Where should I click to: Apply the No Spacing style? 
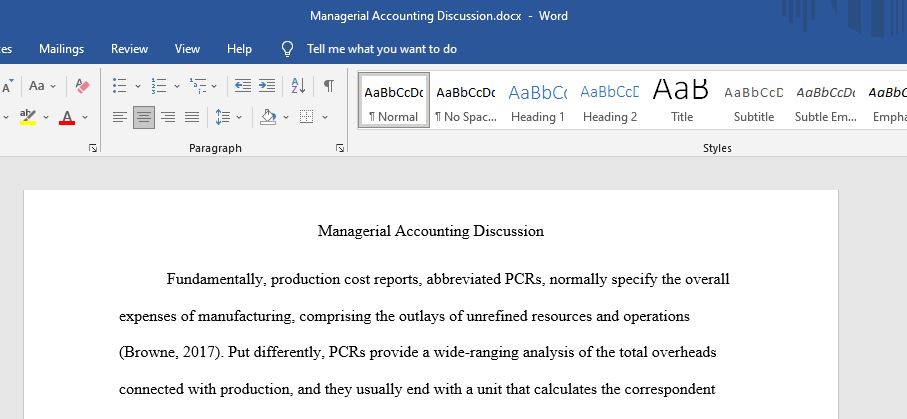tap(466, 99)
